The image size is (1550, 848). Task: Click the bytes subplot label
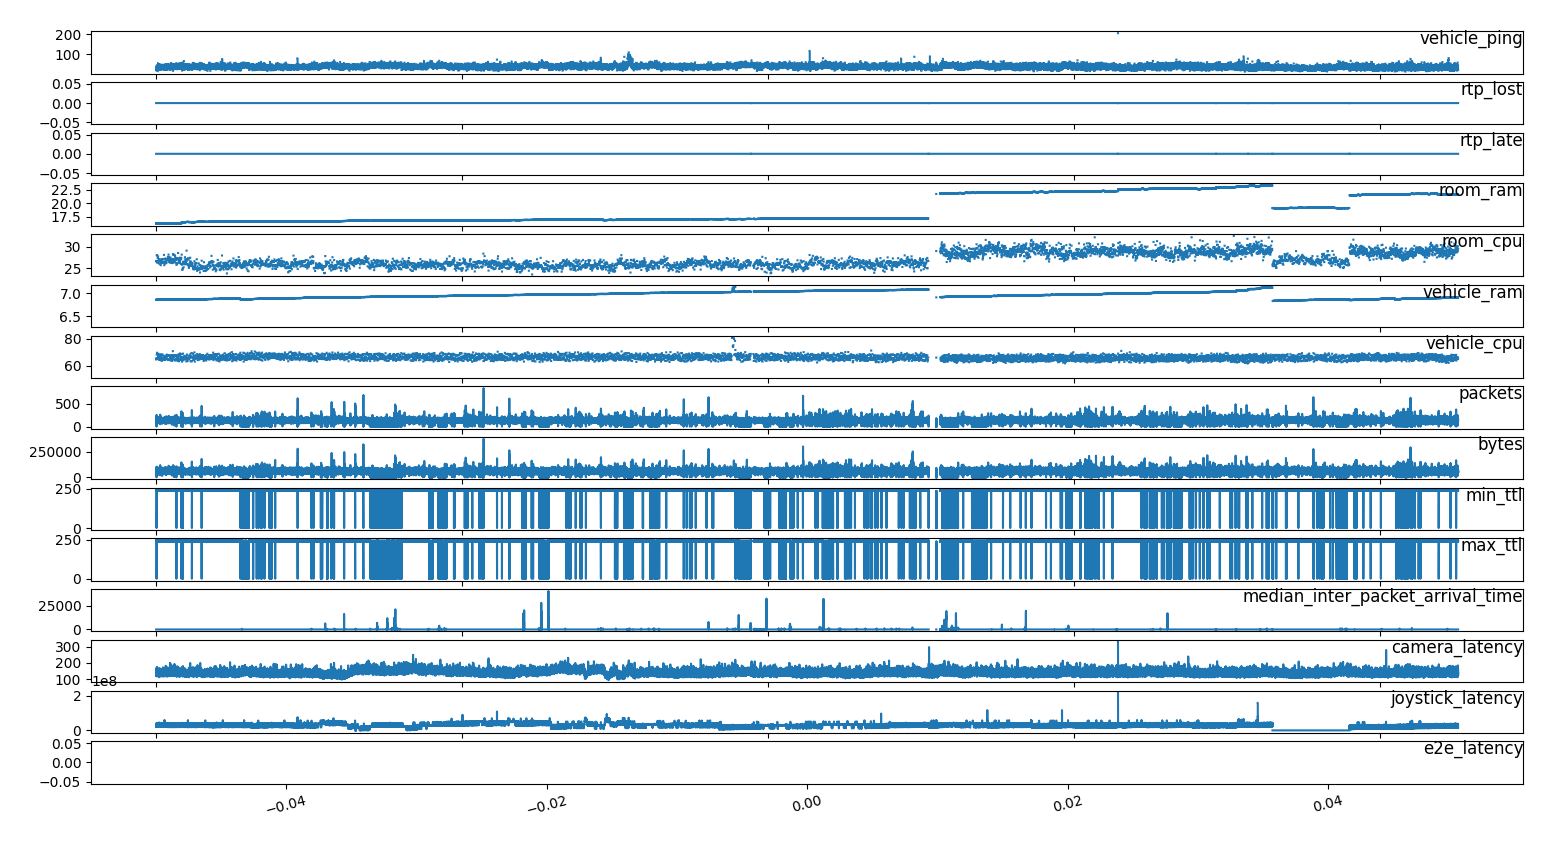(x=1500, y=445)
